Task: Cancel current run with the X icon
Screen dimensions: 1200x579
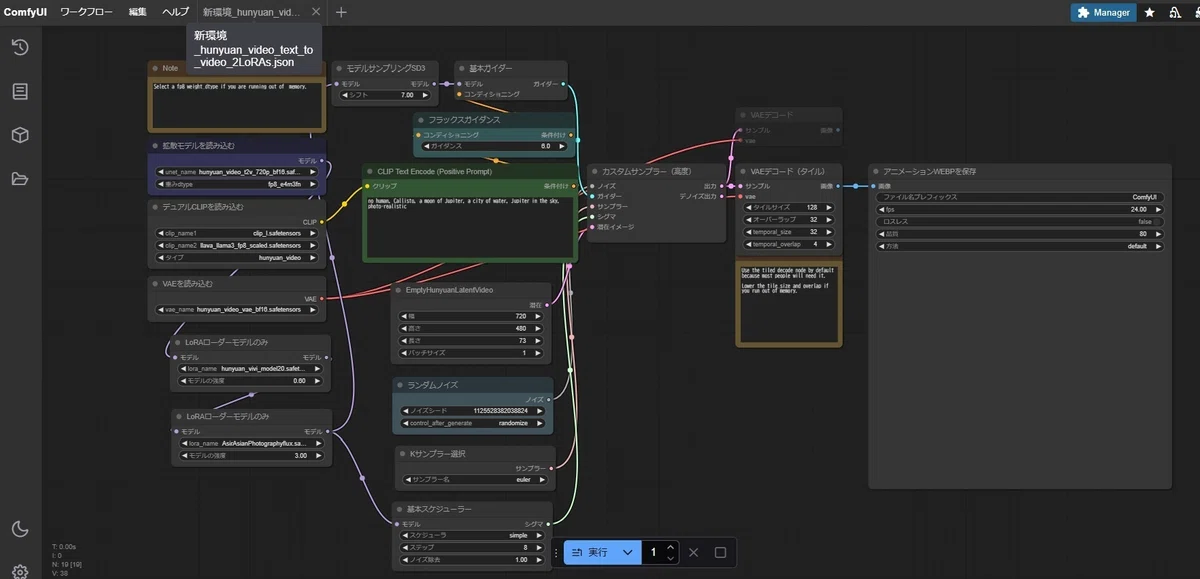Action: point(693,552)
